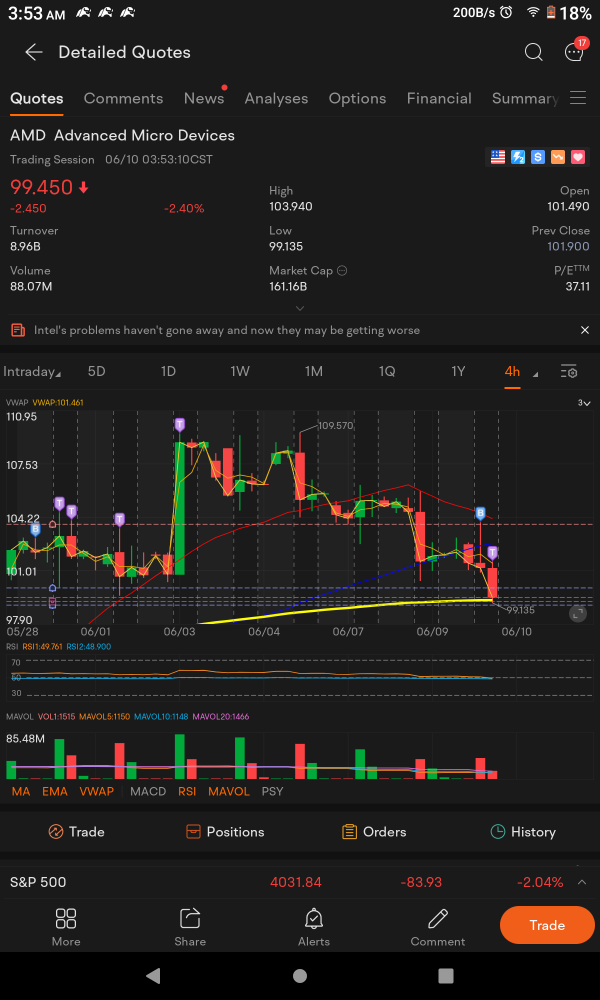Expand more quote details chevron
Viewport: 600px width, 1000px height.
pyautogui.click(x=300, y=308)
